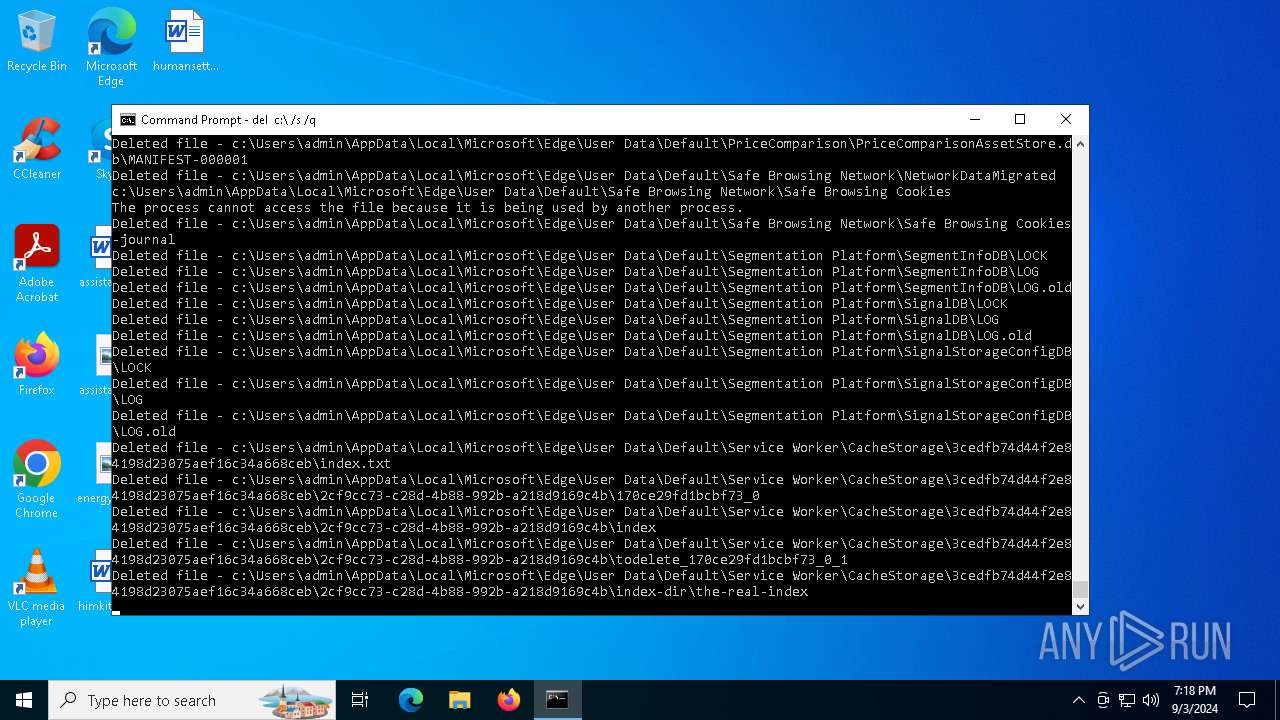Launch Google Chrome desktop shortcut
This screenshot has width=1280, height=720.
(x=37, y=480)
